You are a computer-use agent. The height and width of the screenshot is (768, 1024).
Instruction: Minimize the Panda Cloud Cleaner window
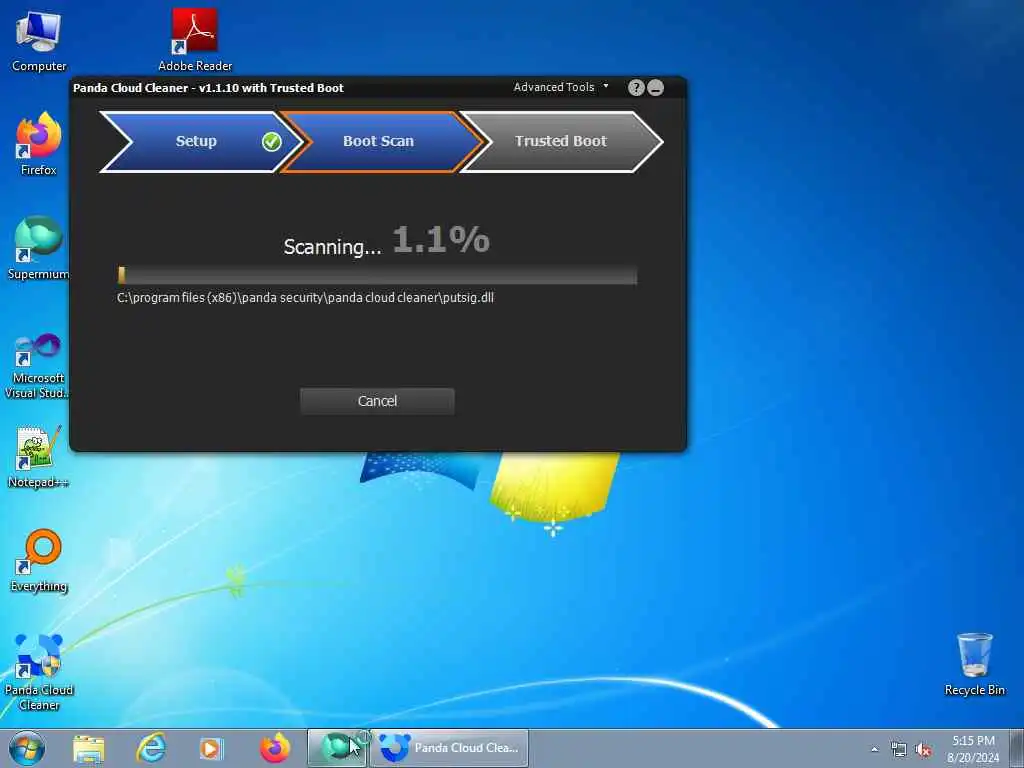(656, 88)
